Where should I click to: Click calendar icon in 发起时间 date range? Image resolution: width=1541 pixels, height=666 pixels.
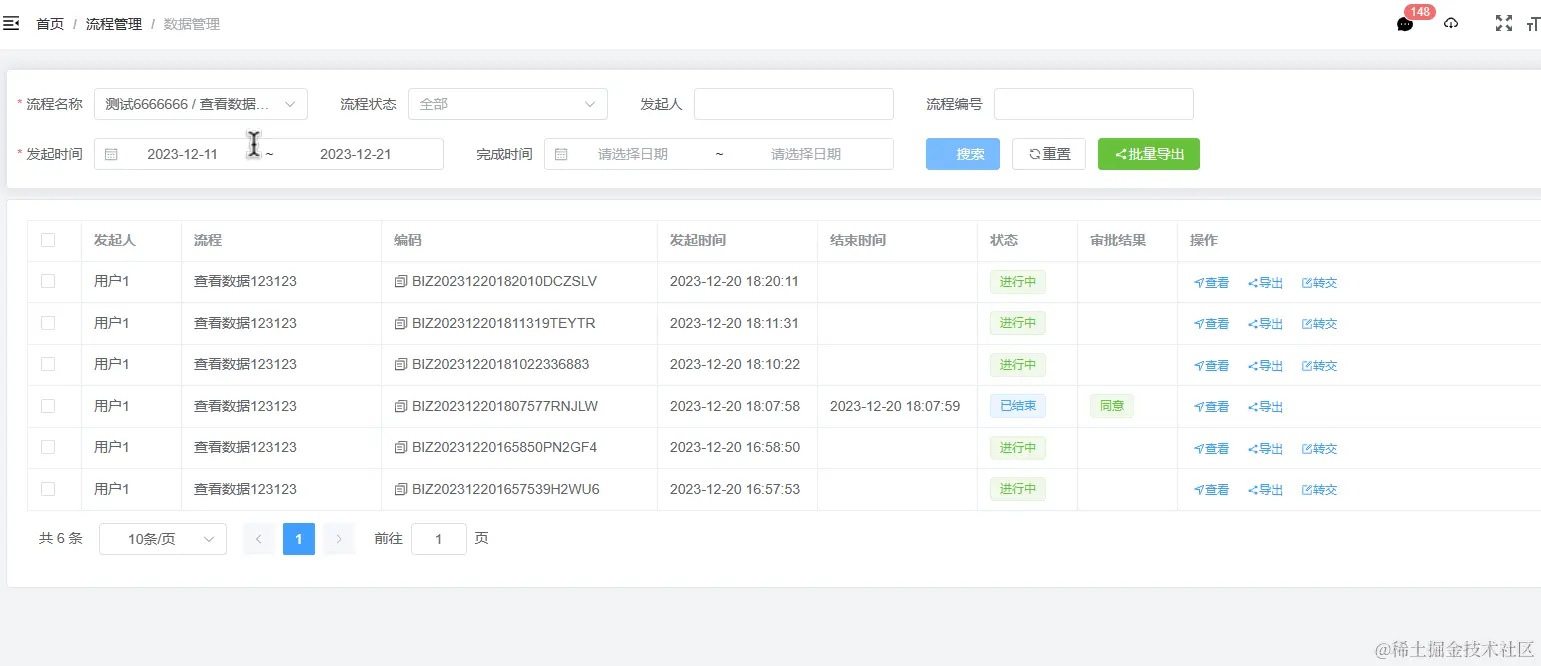coord(111,154)
